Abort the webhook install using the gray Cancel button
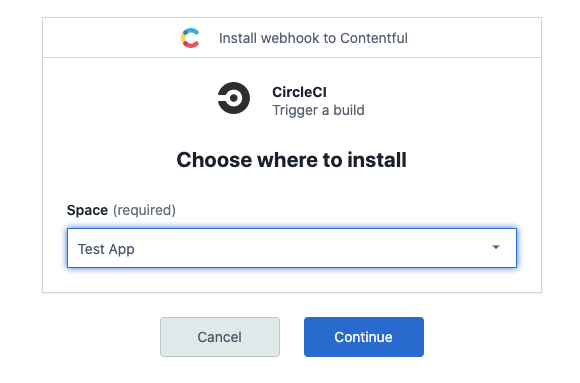 [220, 337]
